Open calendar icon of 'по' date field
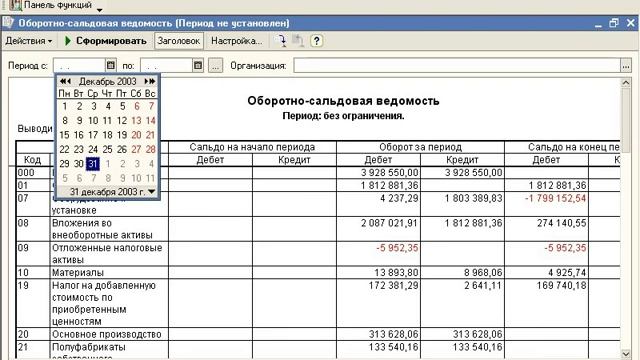The image size is (640, 360). tap(198, 65)
